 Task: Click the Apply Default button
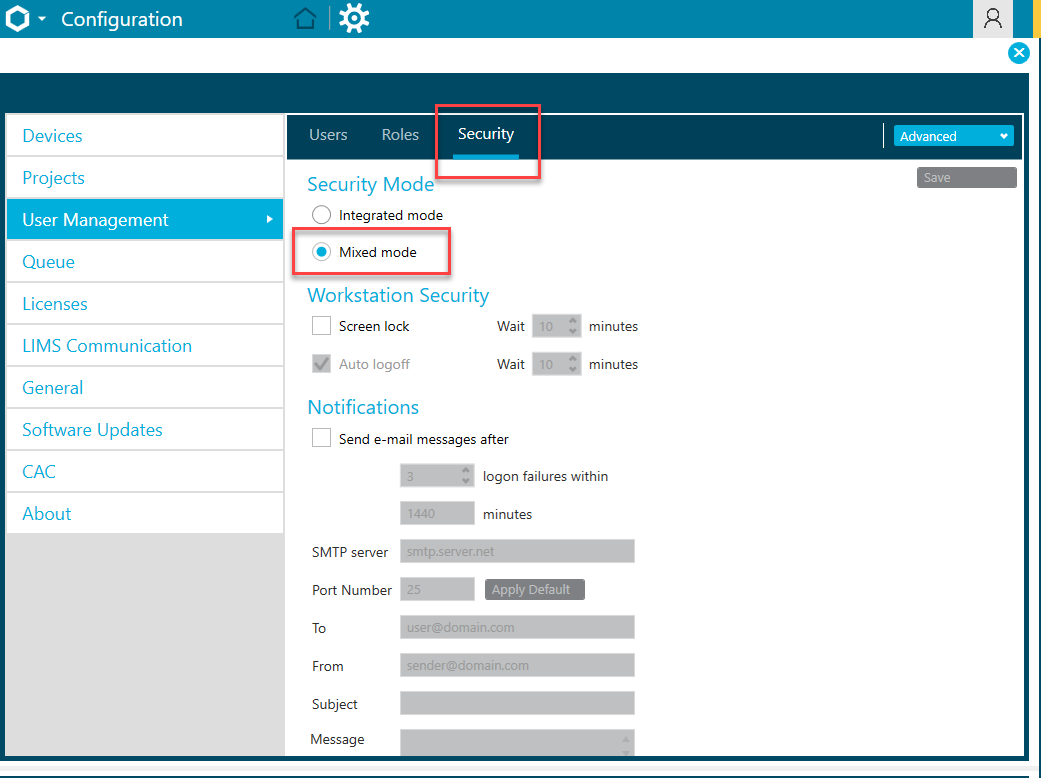point(534,590)
